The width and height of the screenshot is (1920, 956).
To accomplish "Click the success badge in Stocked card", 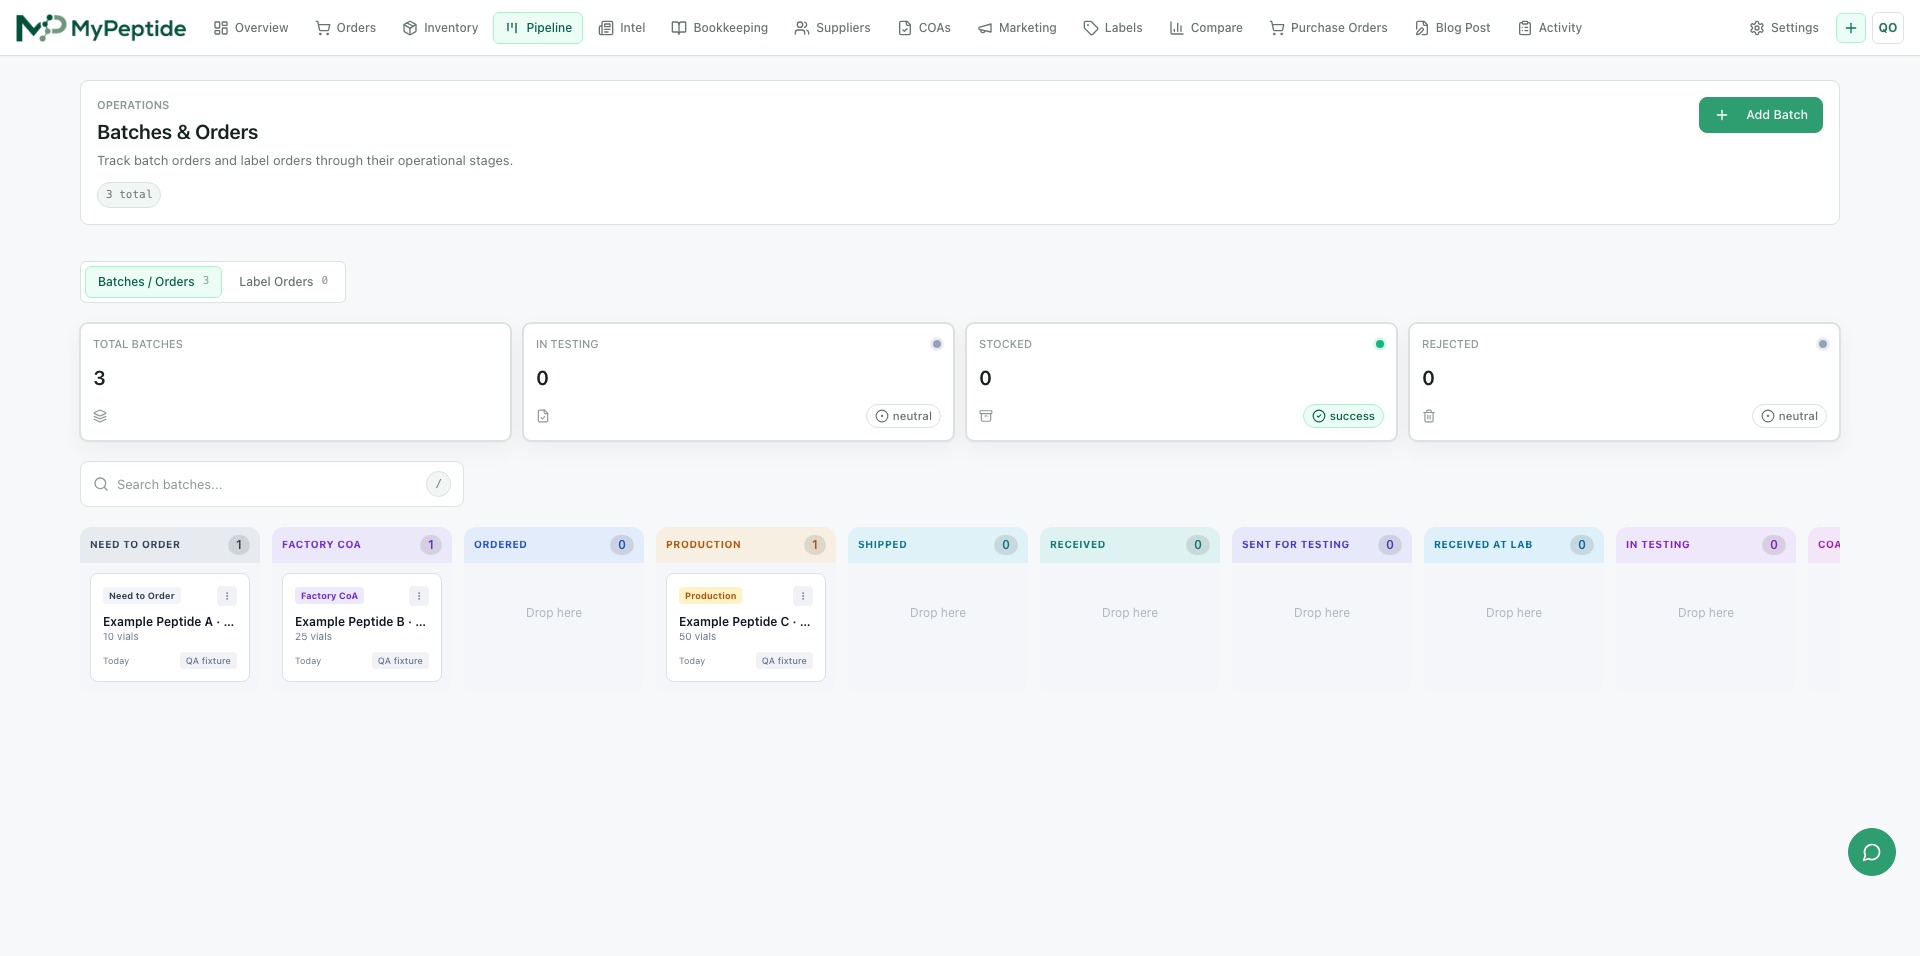I will (1343, 416).
